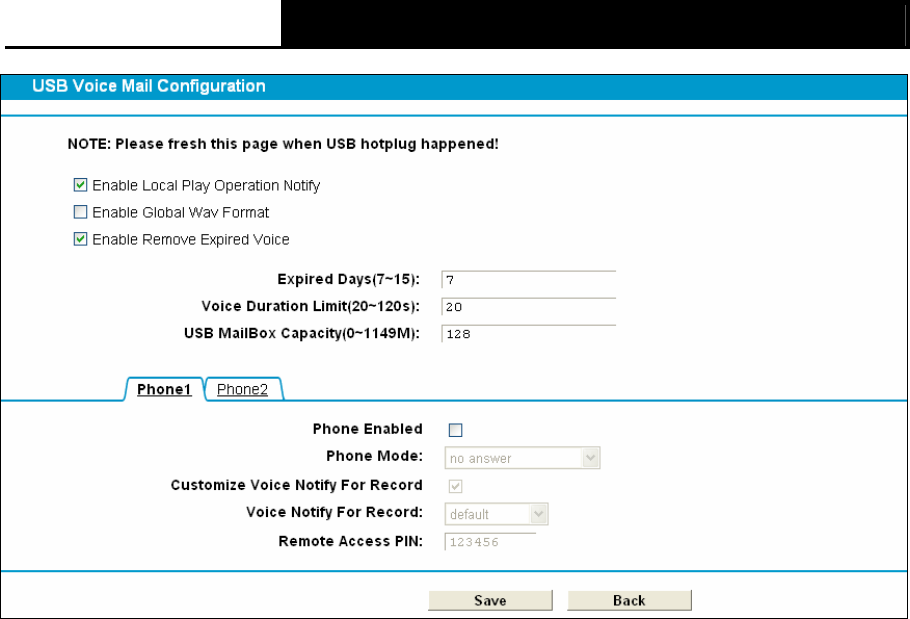Click the NOTE about USB hotplug text
Viewport: 910px width, 619px height.
(283, 144)
